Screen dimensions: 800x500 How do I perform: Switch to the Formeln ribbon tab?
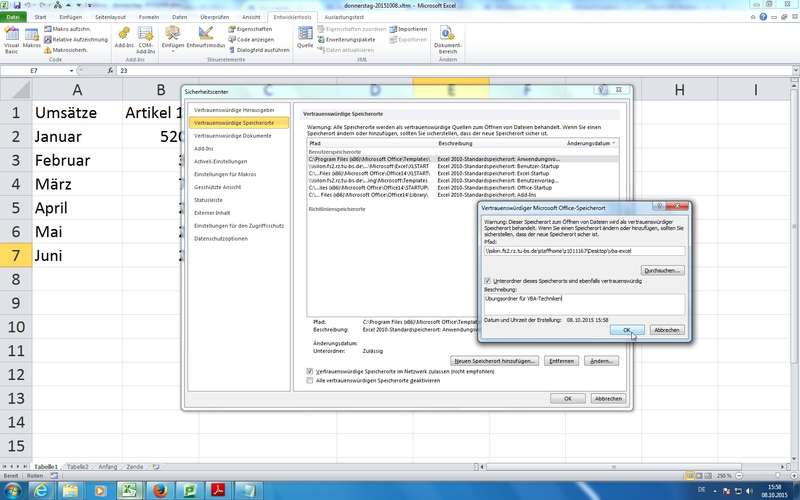[149, 17]
